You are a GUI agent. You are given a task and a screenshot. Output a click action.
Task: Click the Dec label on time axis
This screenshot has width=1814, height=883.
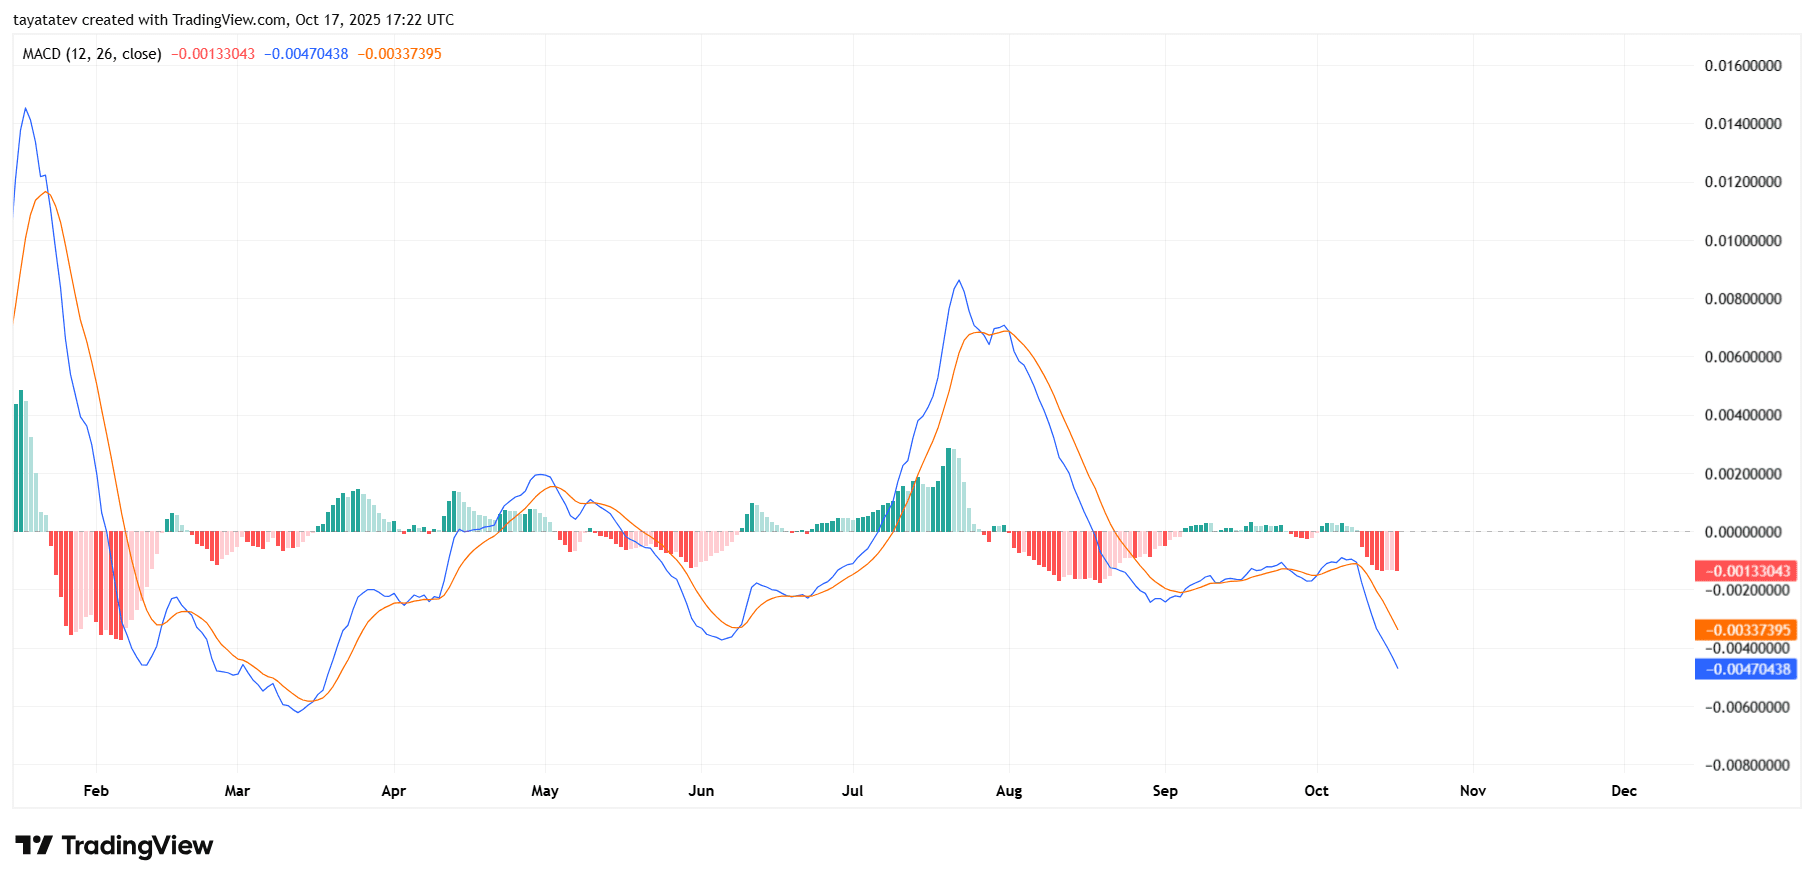(x=1624, y=791)
